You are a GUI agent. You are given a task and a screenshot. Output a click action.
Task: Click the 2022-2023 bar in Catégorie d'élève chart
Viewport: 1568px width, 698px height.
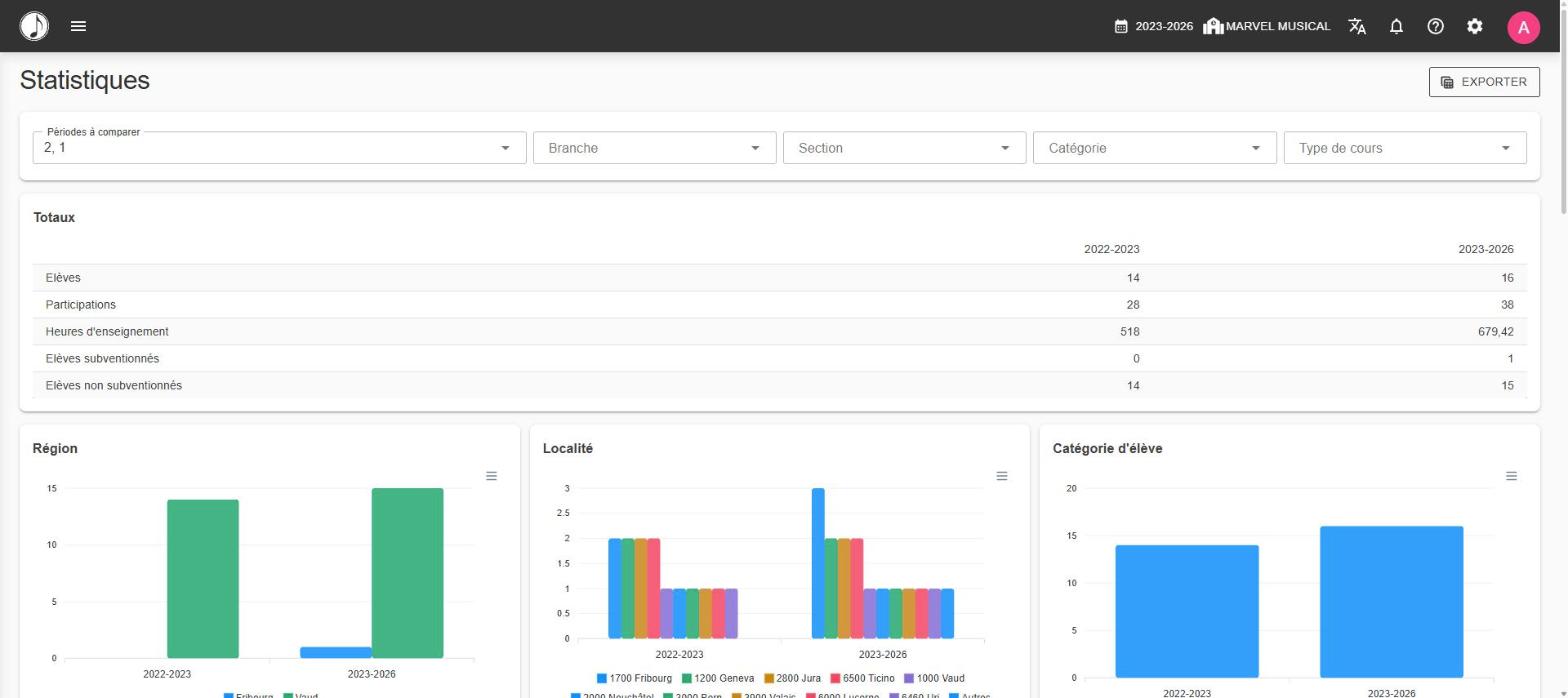[1187, 611]
